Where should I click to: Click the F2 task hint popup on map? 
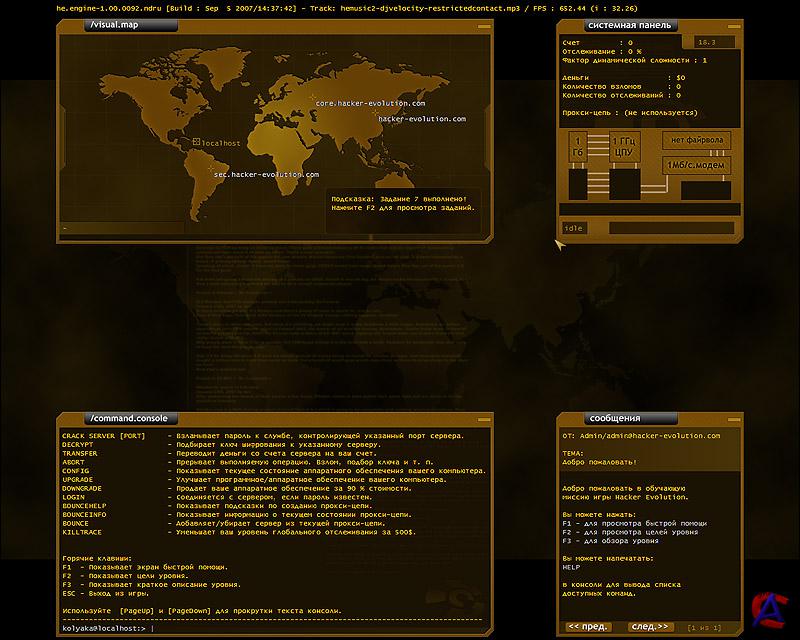[405, 202]
